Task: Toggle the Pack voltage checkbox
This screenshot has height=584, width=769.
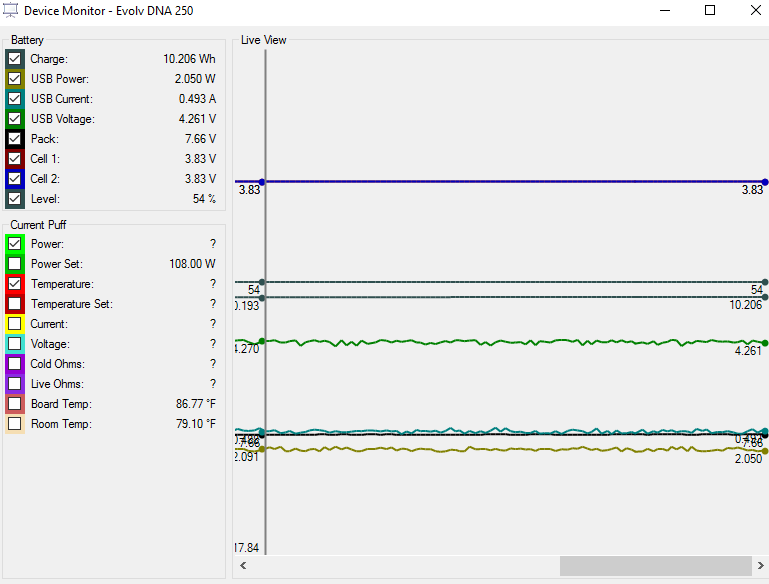Action: point(15,139)
